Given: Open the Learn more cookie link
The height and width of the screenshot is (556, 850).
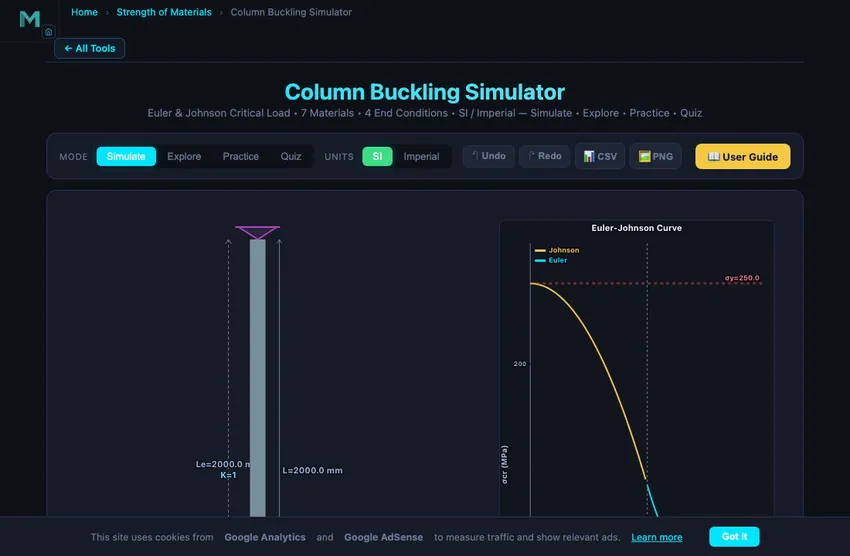Looking at the screenshot, I should tap(656, 537).
